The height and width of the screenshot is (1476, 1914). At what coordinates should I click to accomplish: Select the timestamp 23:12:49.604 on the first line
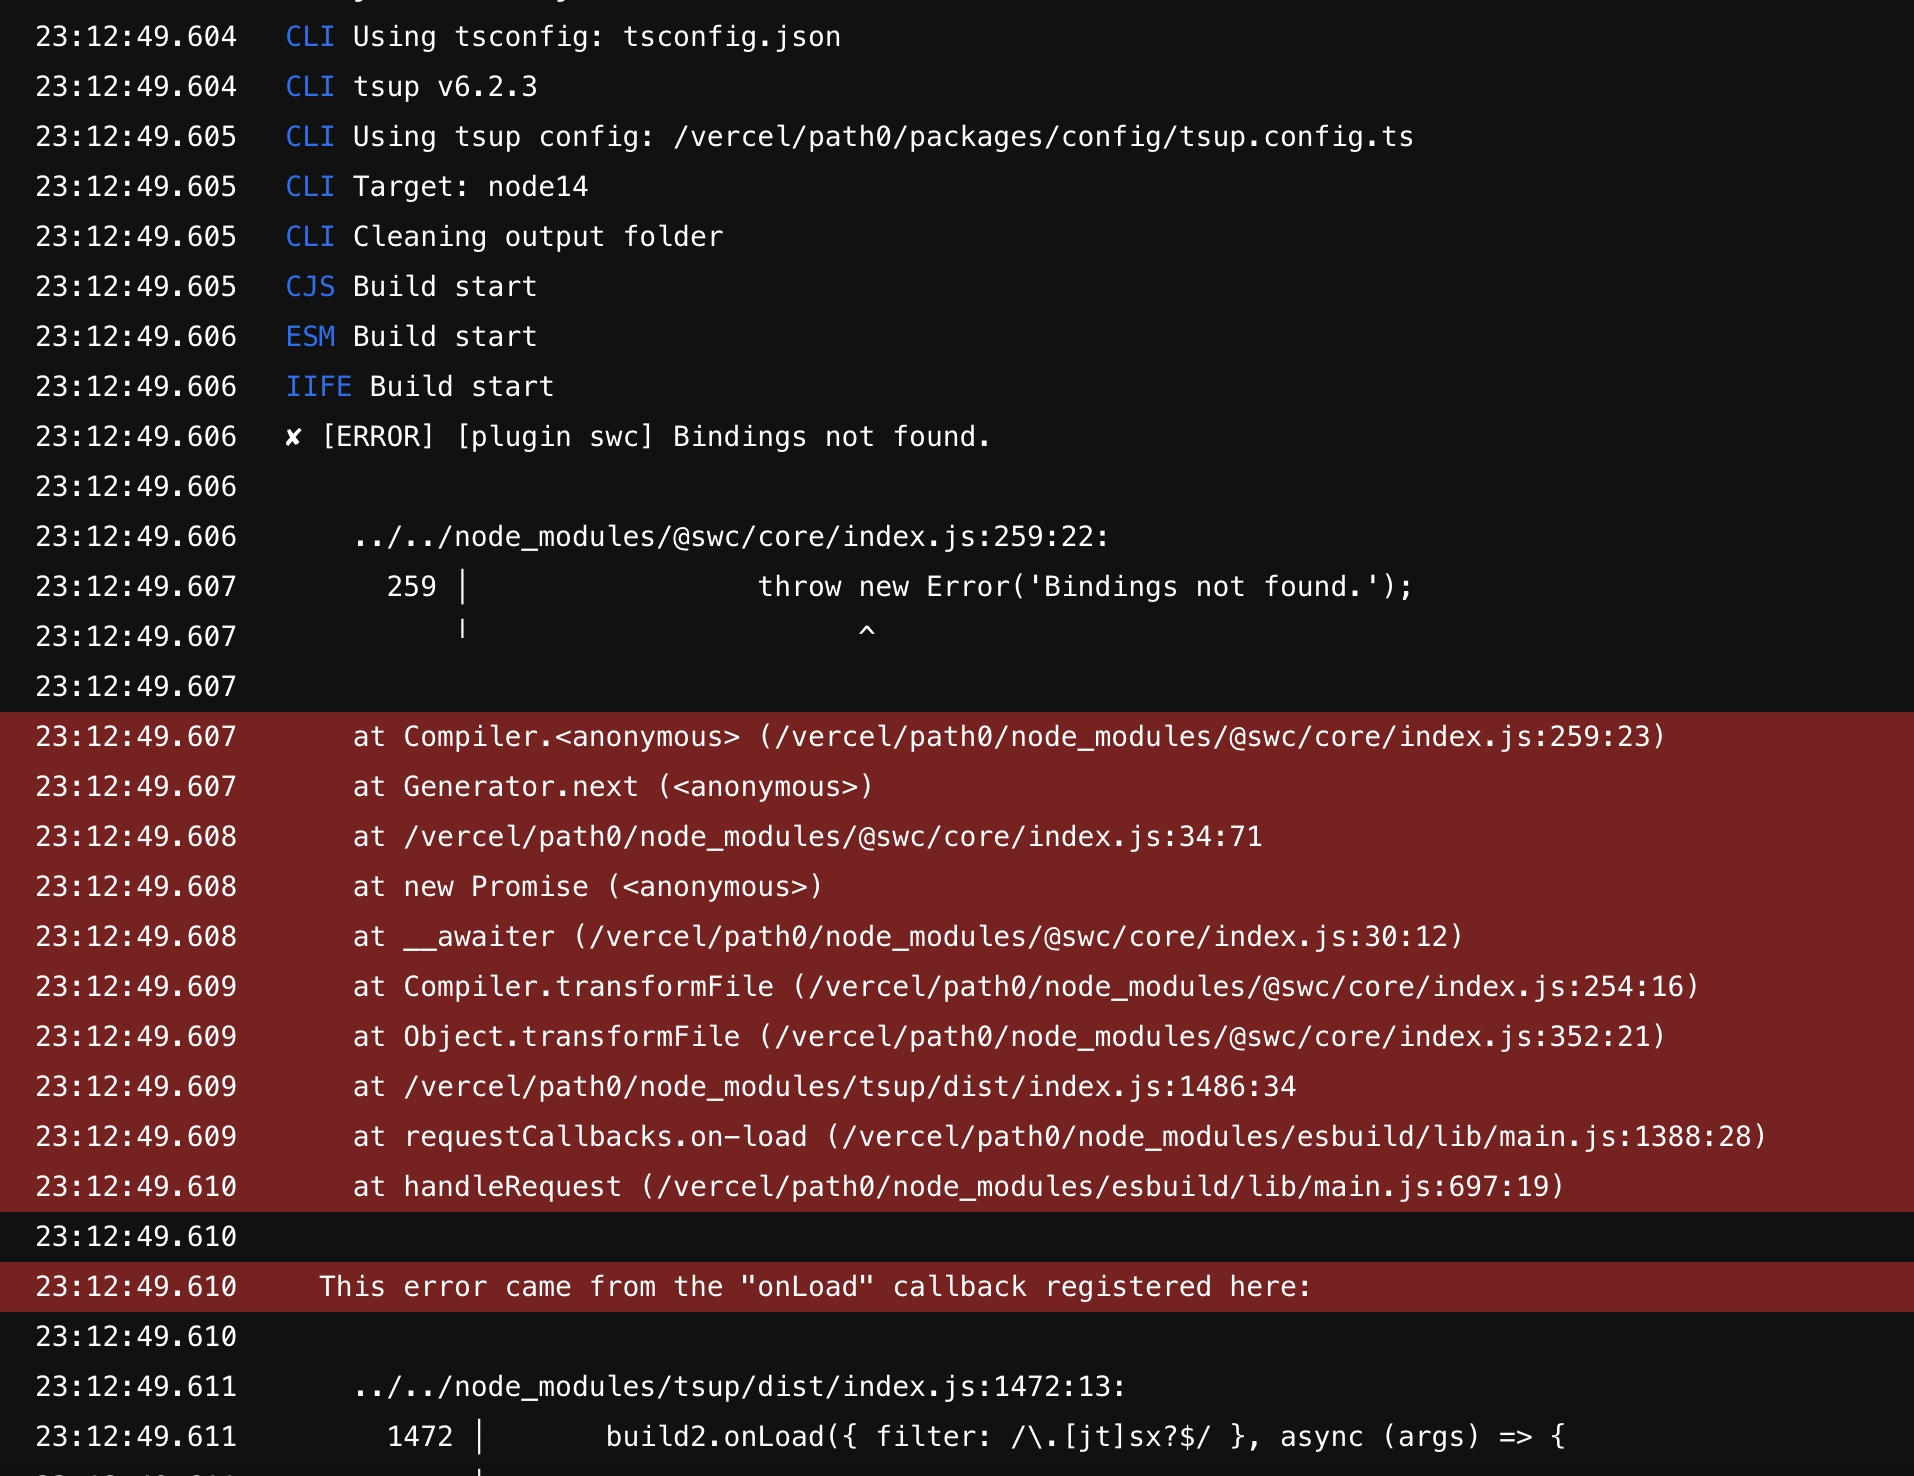coord(136,37)
